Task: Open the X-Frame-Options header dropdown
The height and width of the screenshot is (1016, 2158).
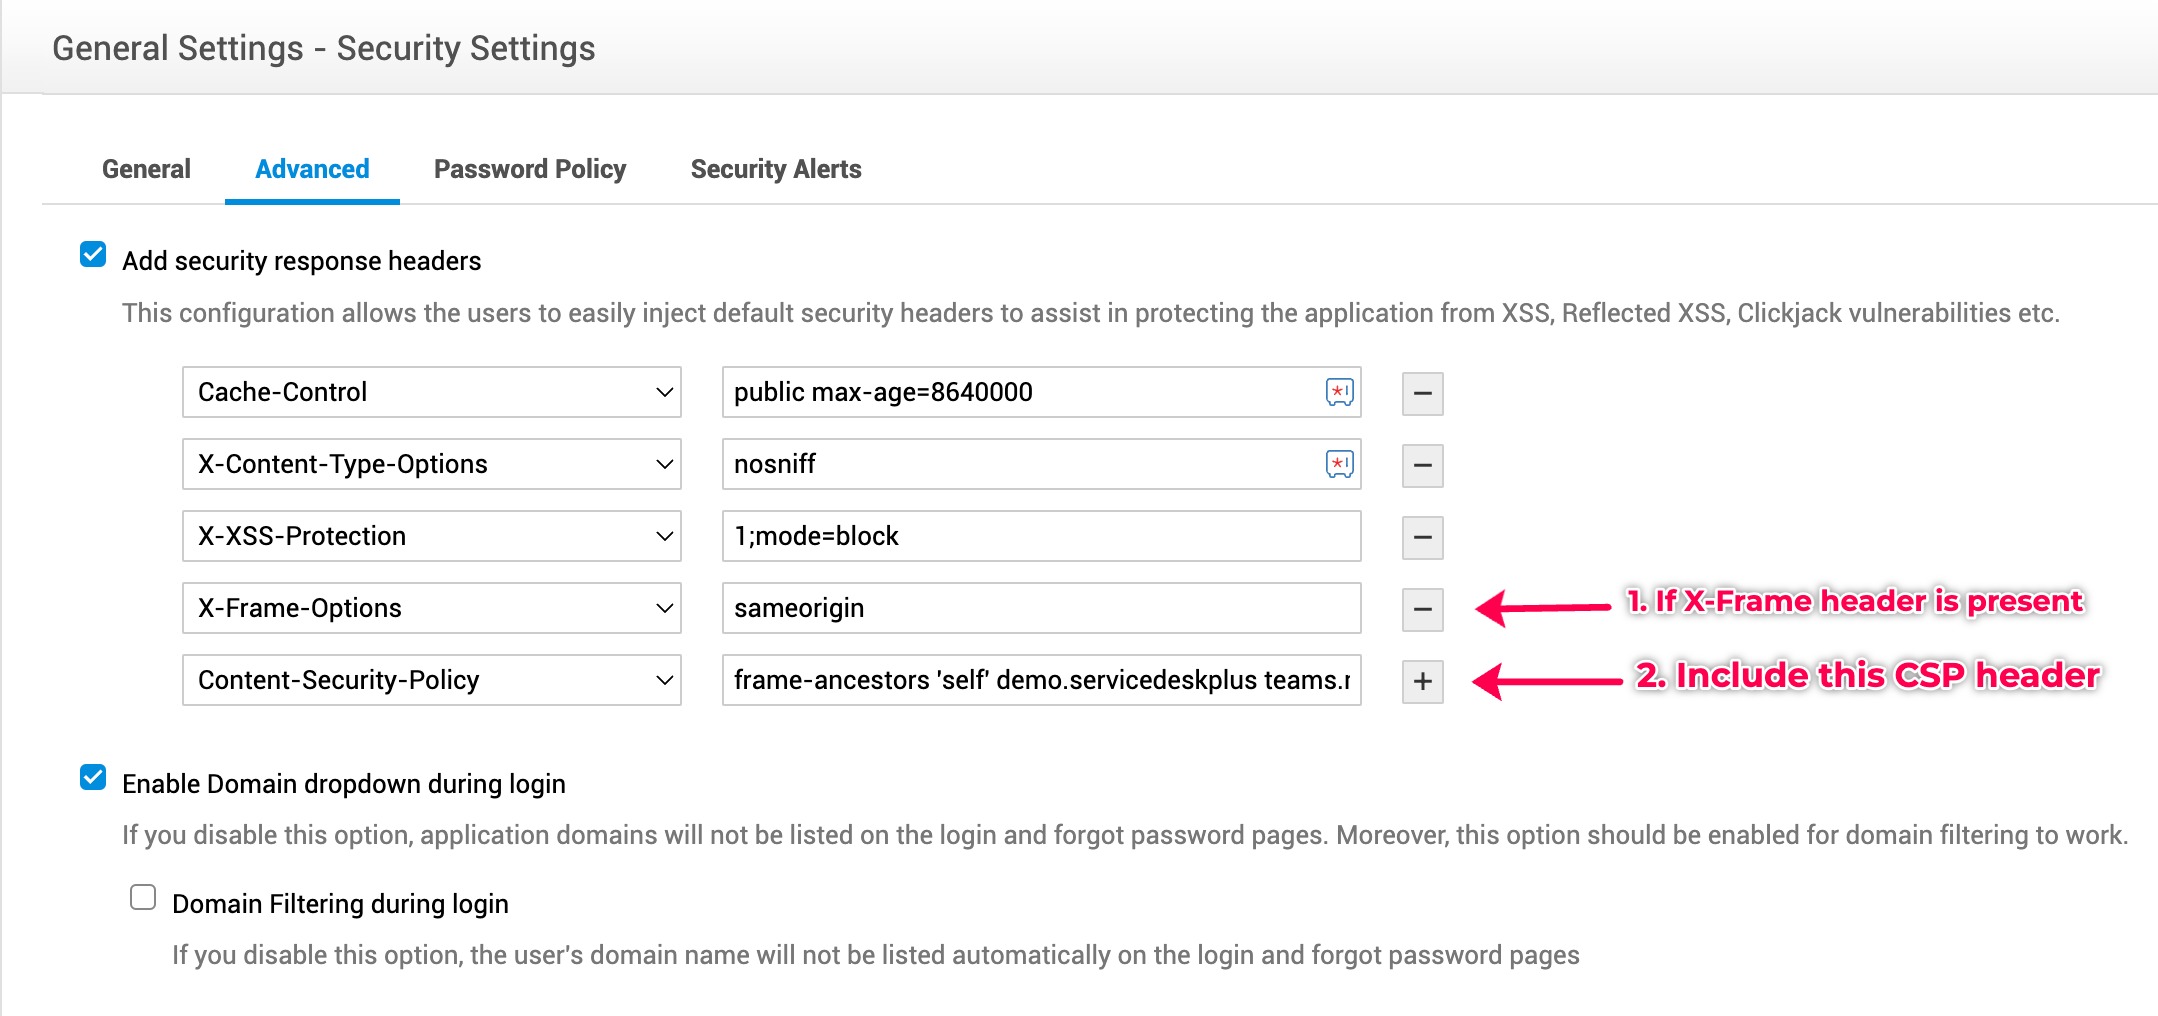Action: (x=431, y=608)
